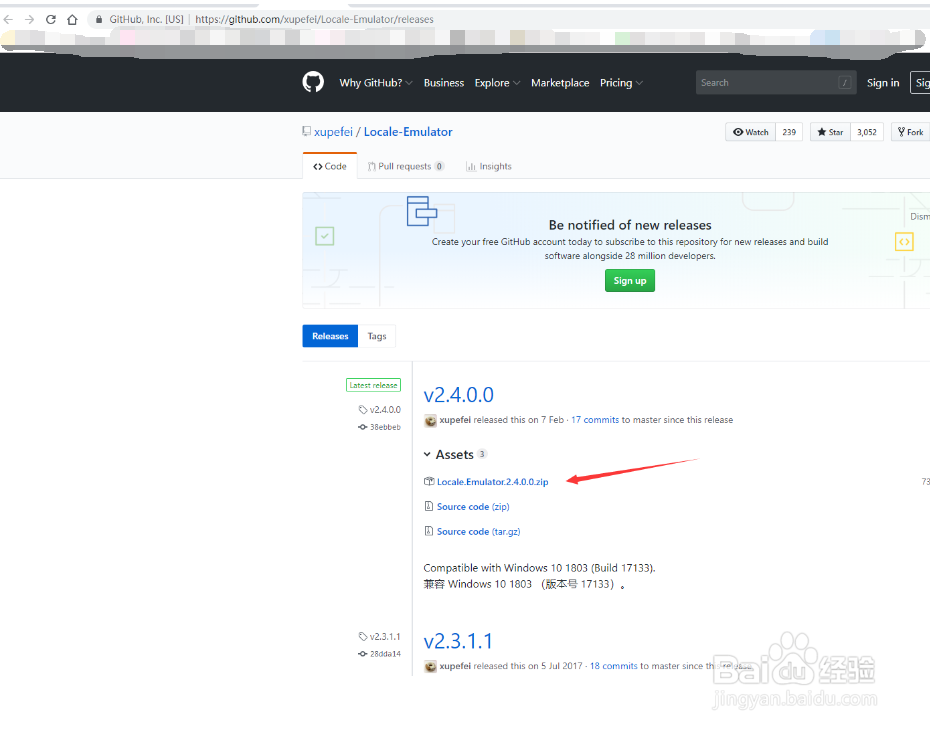Select the Releases tab
The width and height of the screenshot is (930, 731).
coord(330,336)
